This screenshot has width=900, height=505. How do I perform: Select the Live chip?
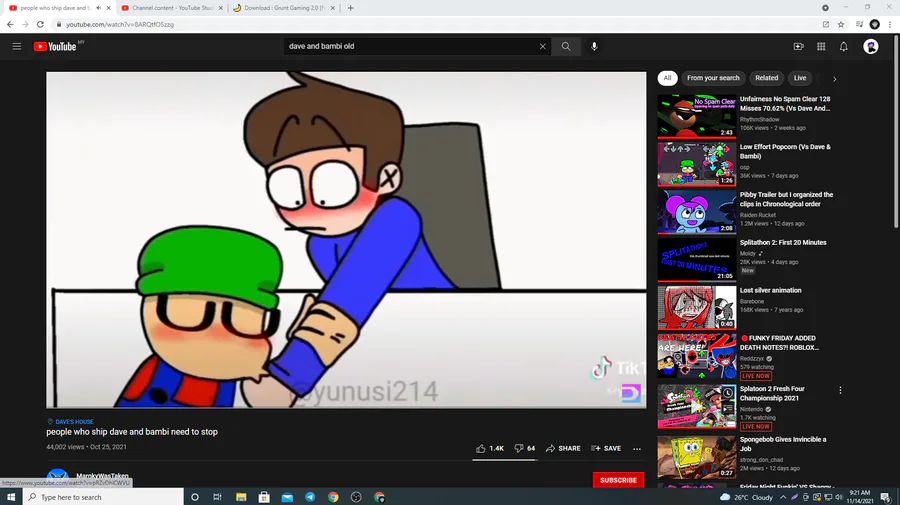click(800, 78)
